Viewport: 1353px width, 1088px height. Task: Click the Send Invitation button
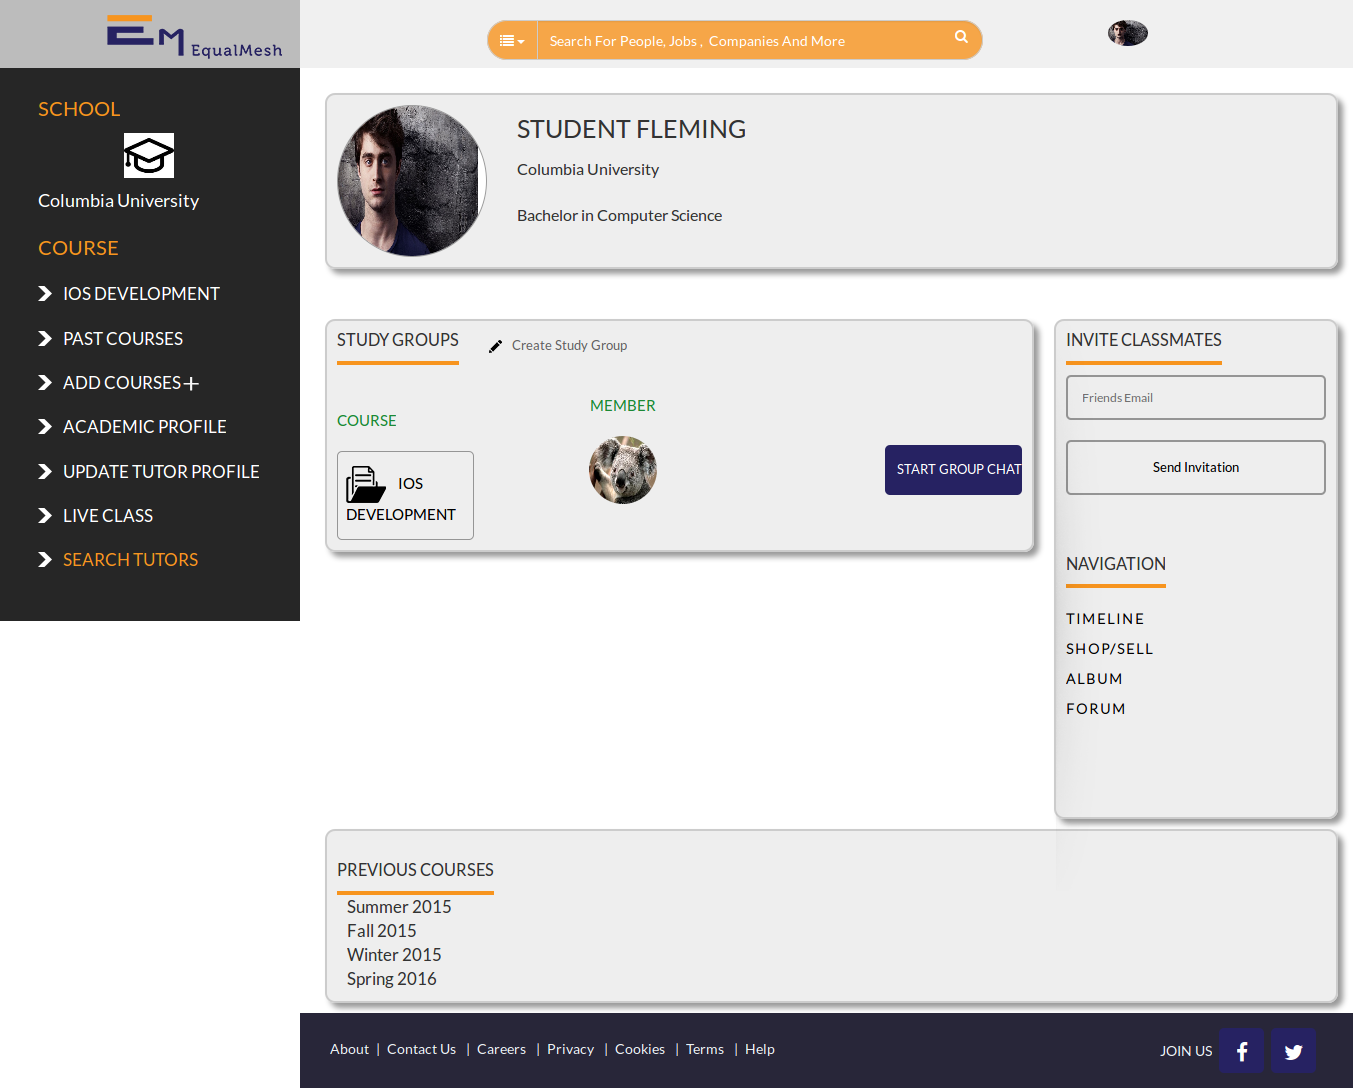pyautogui.click(x=1195, y=467)
